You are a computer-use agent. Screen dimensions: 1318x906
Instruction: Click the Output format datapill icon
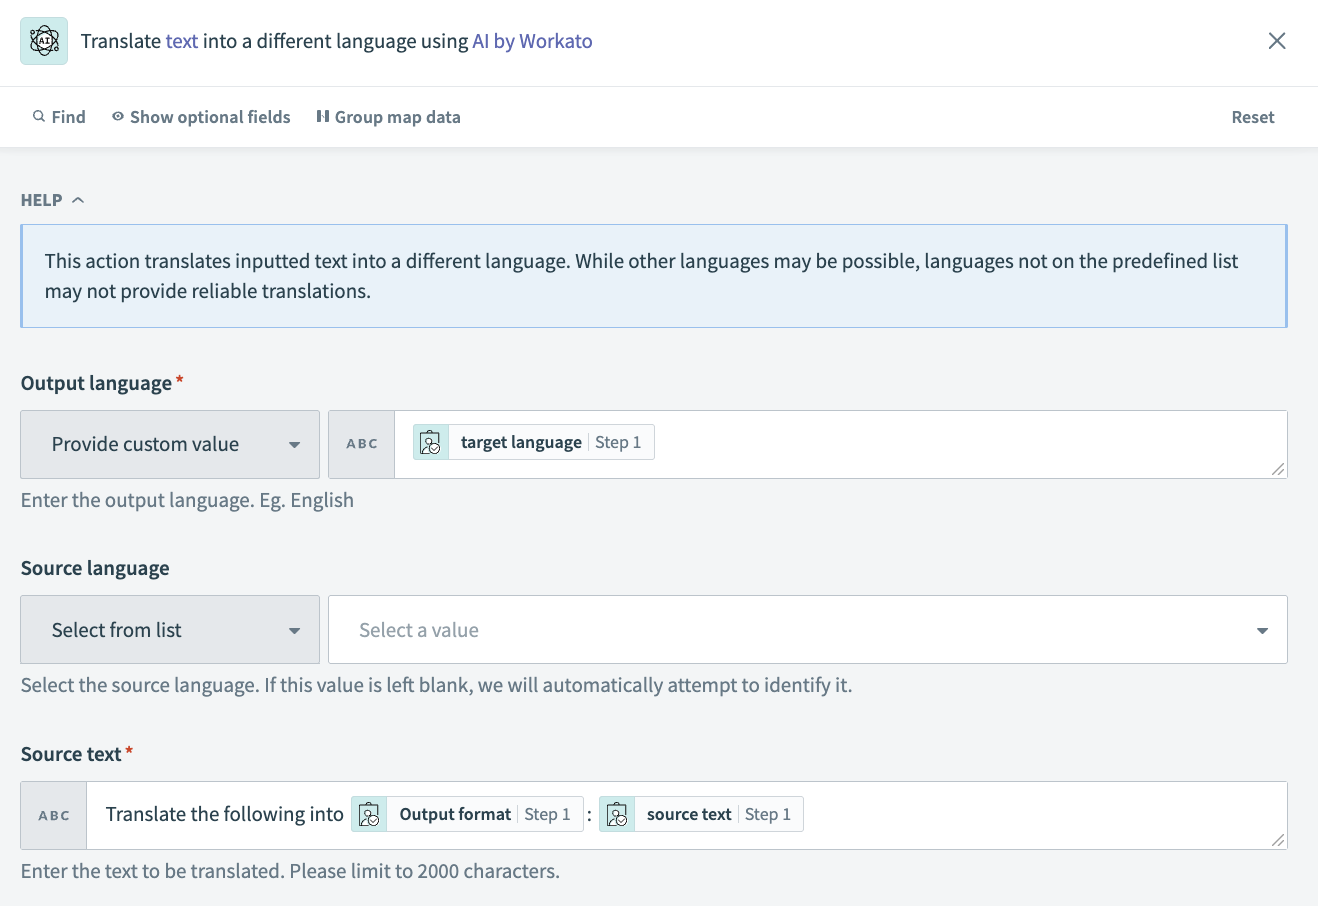[x=369, y=814]
